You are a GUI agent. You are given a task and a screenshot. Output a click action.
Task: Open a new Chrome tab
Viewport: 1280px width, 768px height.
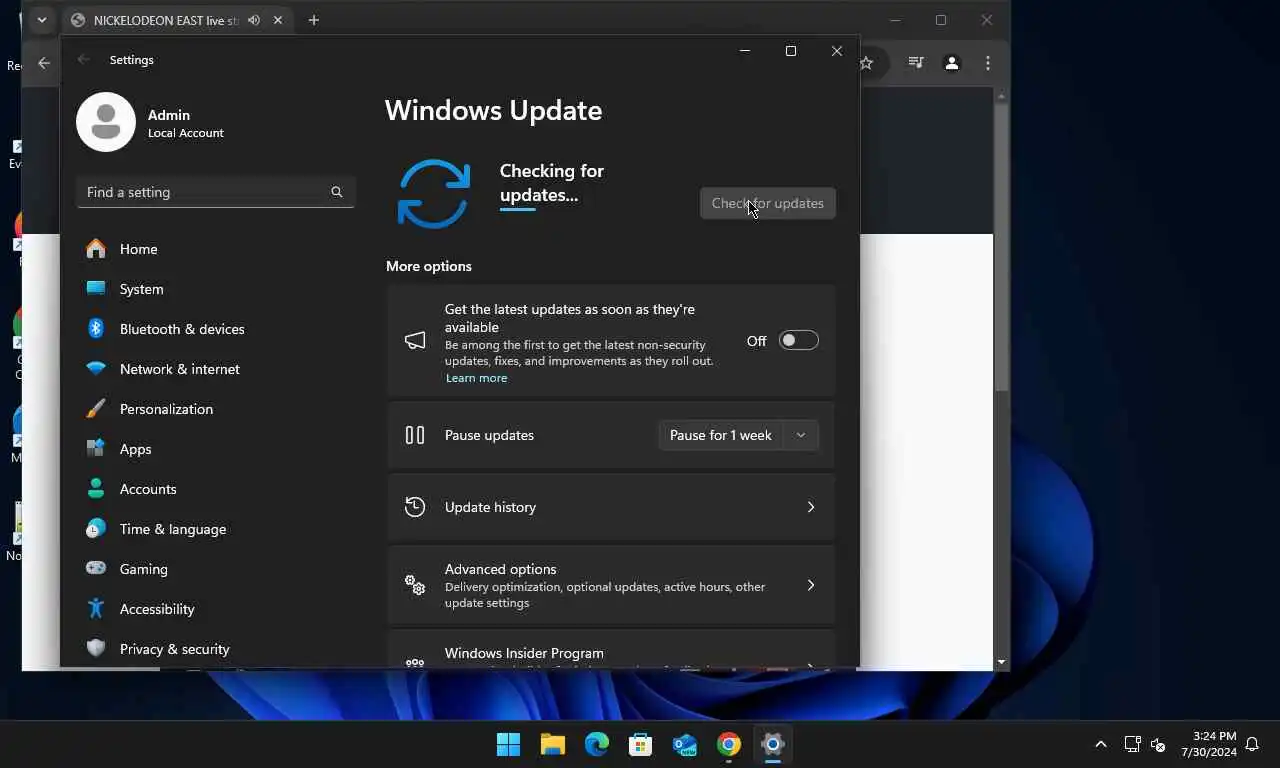point(314,20)
